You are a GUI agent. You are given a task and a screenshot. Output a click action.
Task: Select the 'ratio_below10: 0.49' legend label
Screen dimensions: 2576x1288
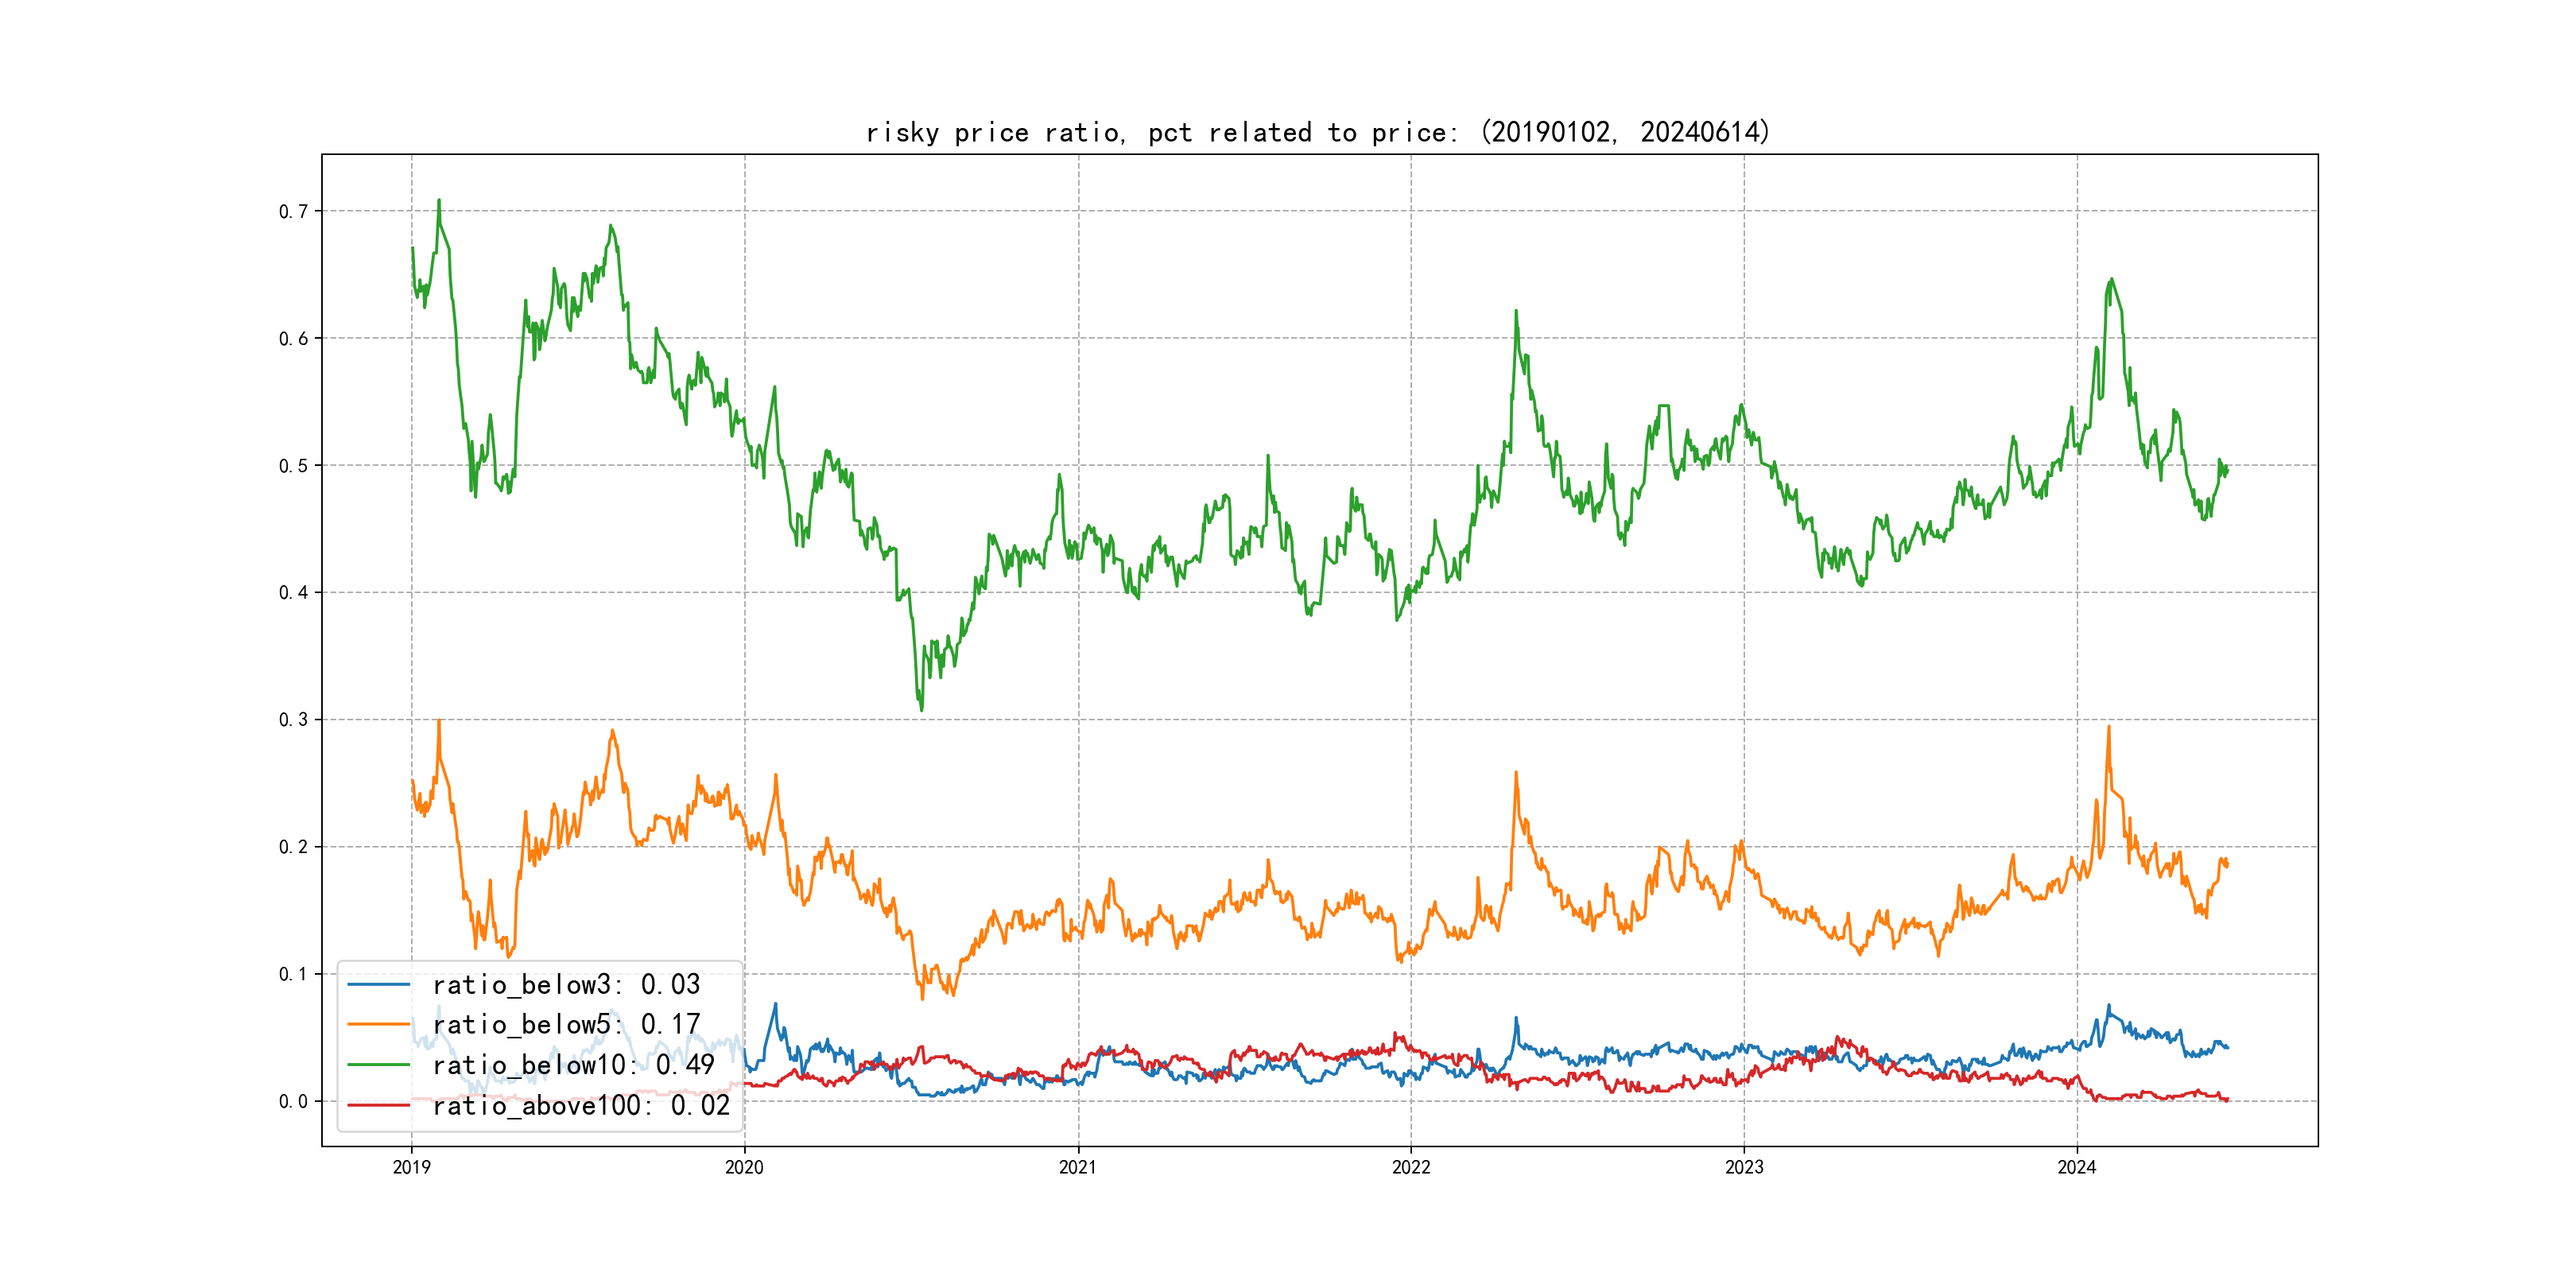pos(573,1065)
